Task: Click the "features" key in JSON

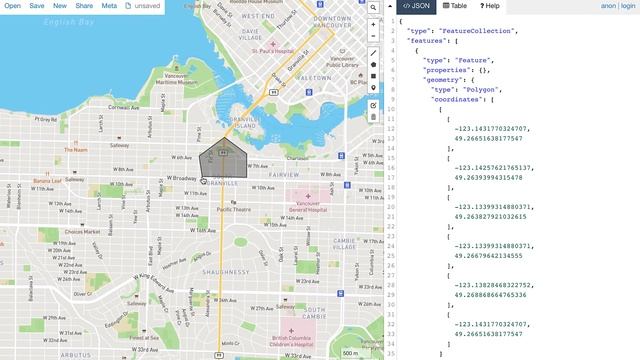Action: tap(427, 41)
